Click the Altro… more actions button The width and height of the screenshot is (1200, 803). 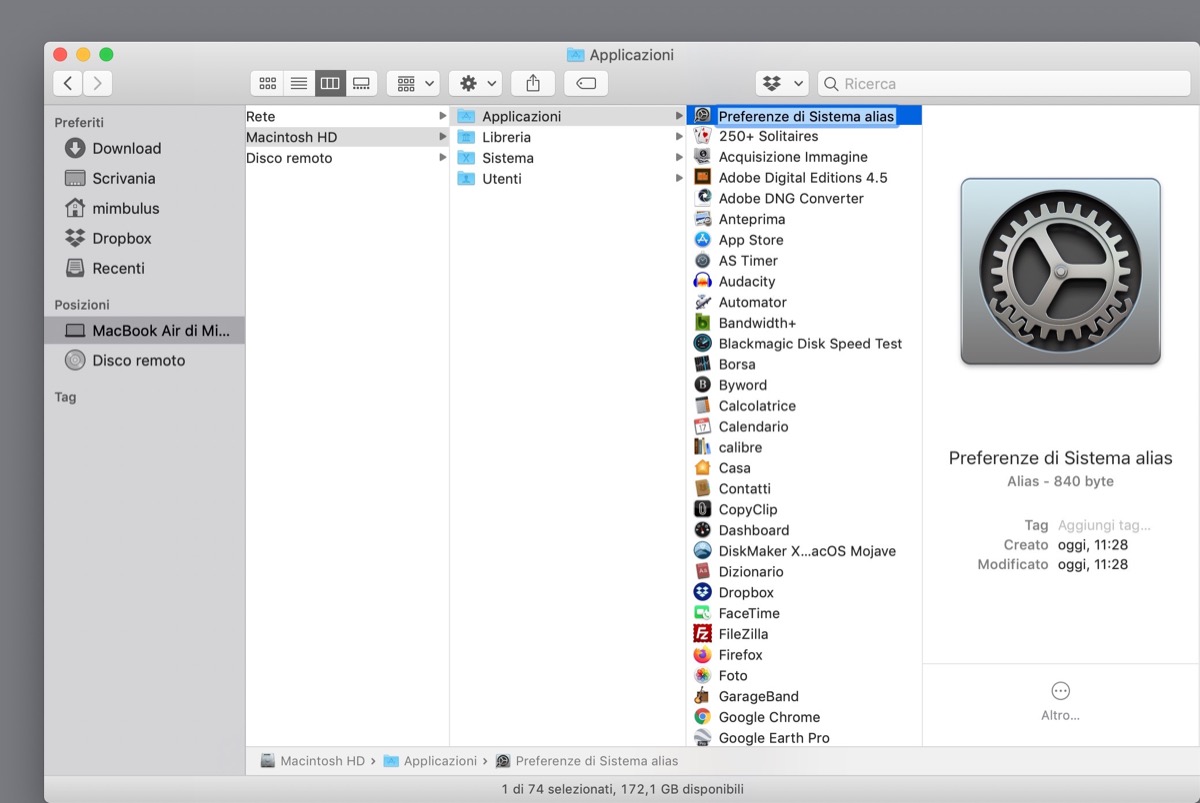[1060, 700]
